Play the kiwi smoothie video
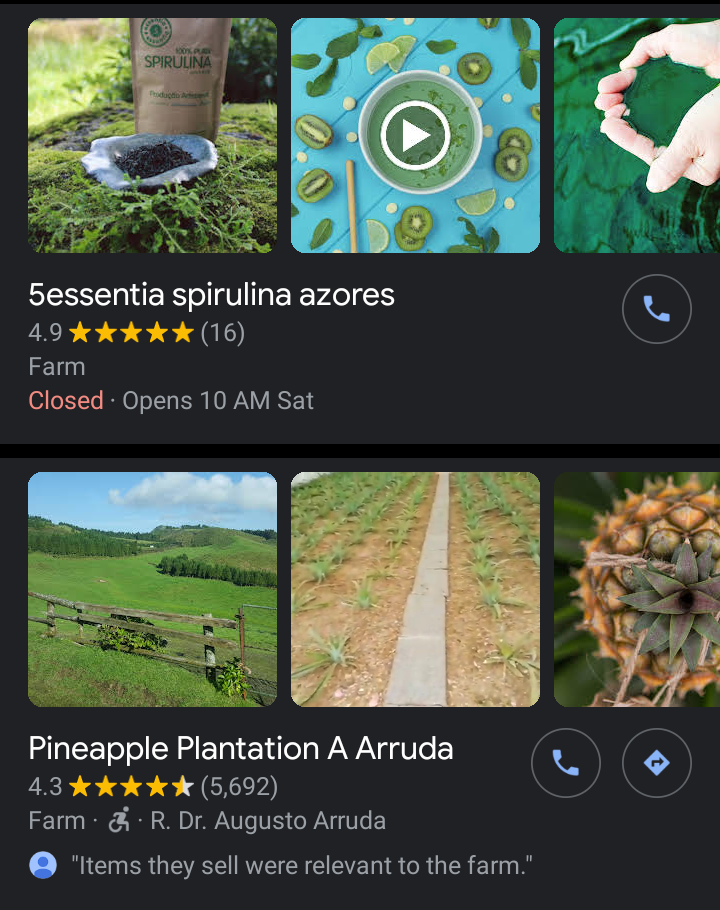This screenshot has width=720, height=910. (415, 135)
